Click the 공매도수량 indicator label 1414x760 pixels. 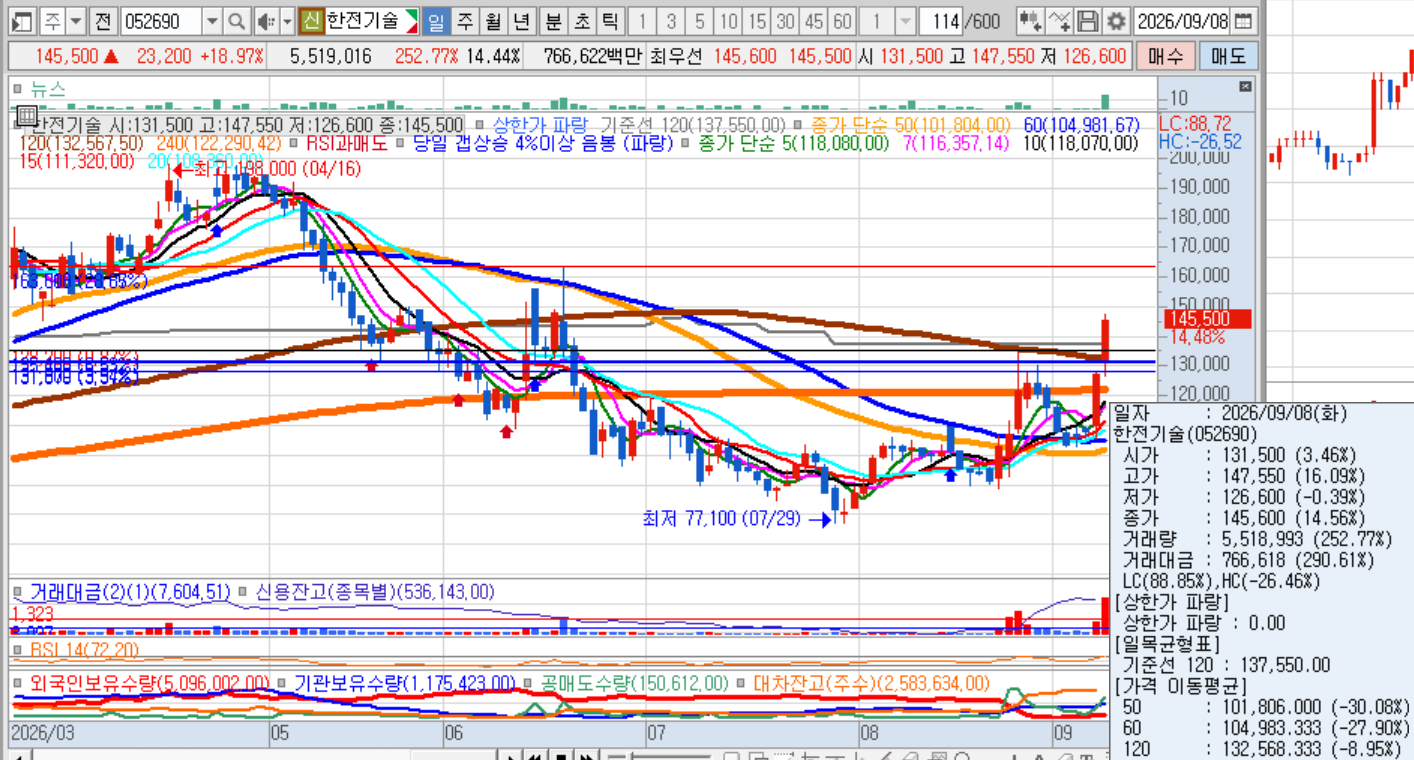pos(634,684)
